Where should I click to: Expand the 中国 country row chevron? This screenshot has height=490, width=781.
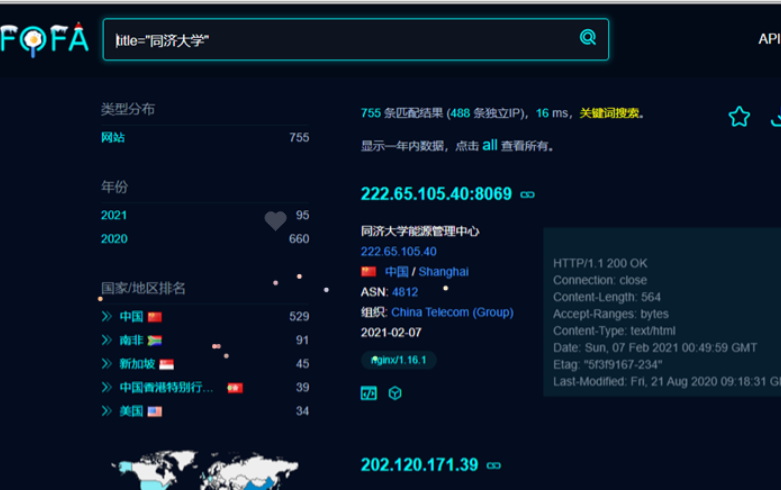coord(107,317)
